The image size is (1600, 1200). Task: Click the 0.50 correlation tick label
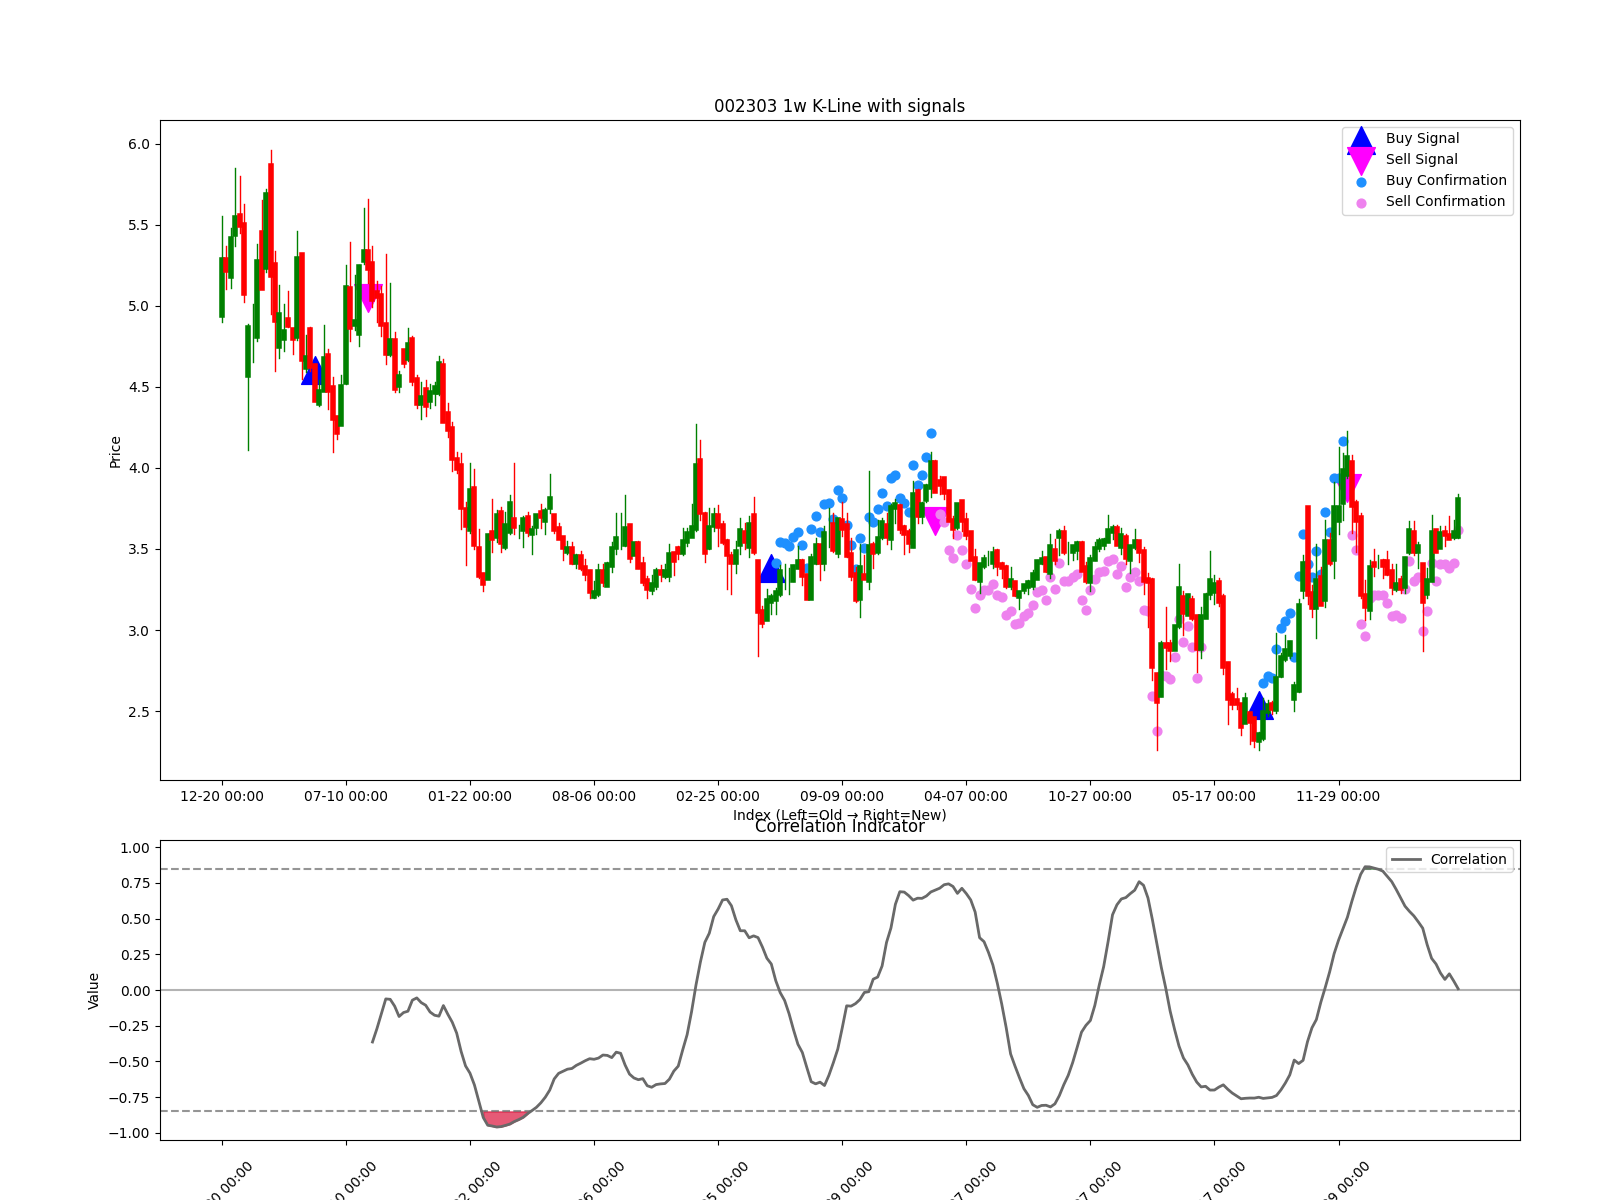click(x=135, y=920)
